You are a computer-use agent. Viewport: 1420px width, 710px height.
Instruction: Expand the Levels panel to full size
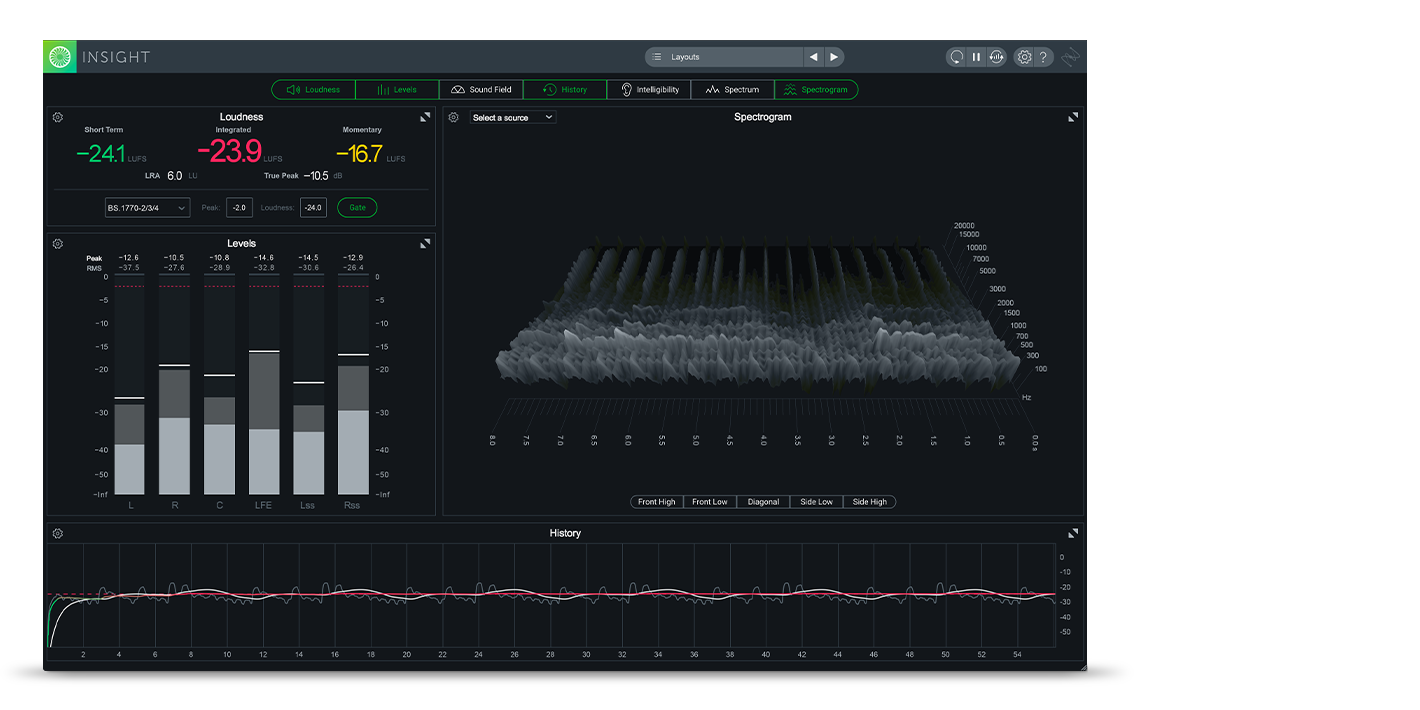coord(425,243)
